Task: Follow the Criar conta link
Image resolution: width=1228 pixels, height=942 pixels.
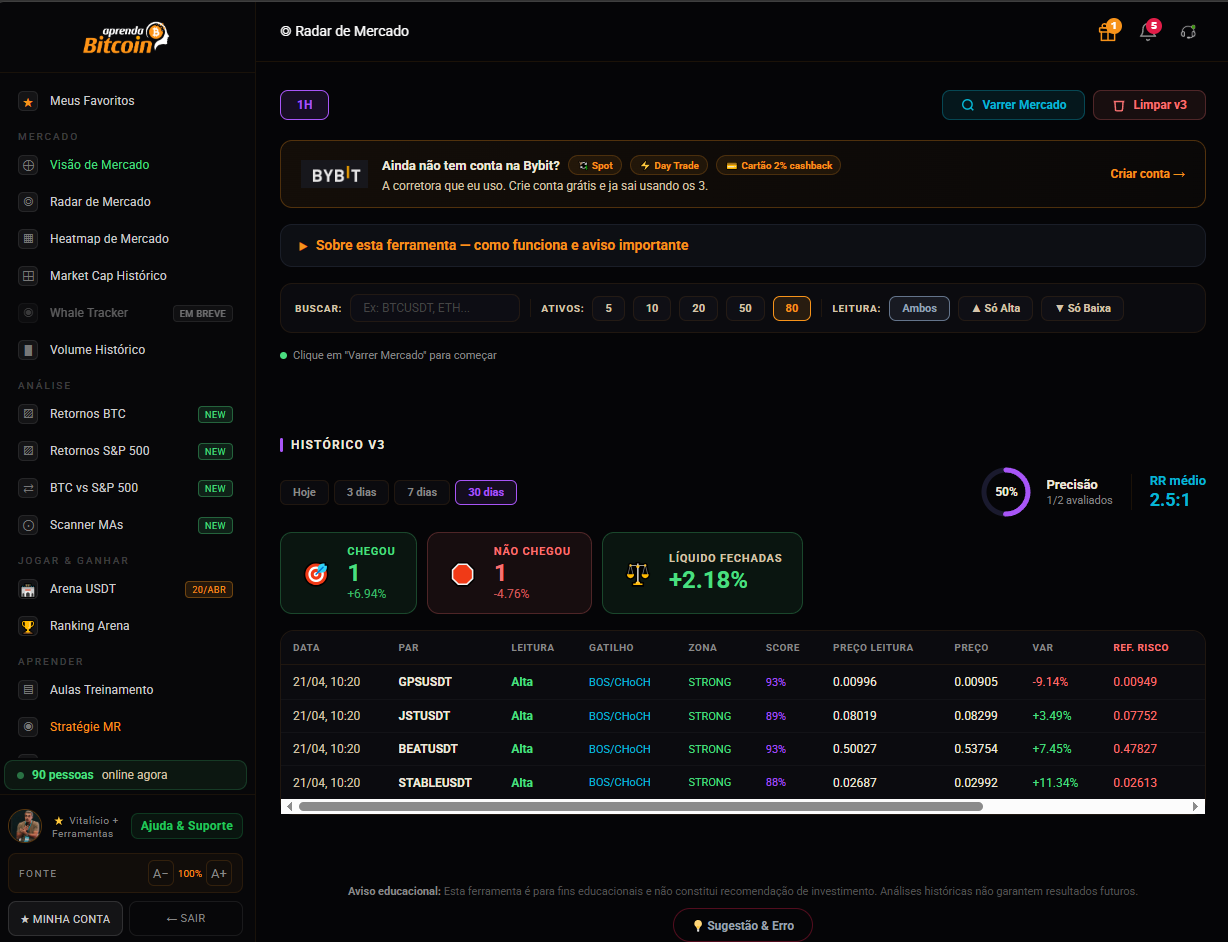Action: [1148, 174]
